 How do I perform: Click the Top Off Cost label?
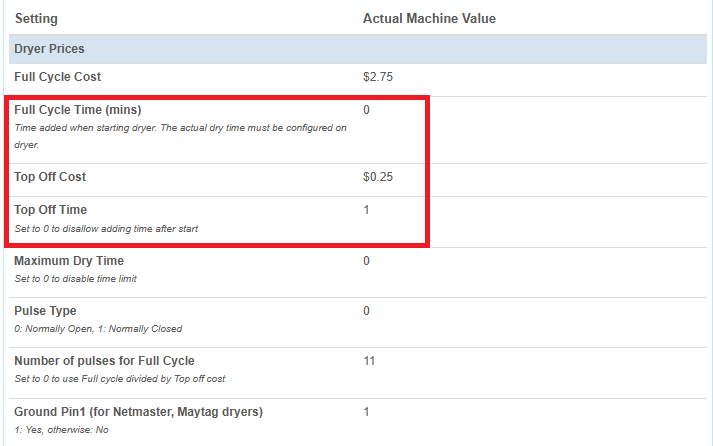pyautogui.click(x=50, y=177)
